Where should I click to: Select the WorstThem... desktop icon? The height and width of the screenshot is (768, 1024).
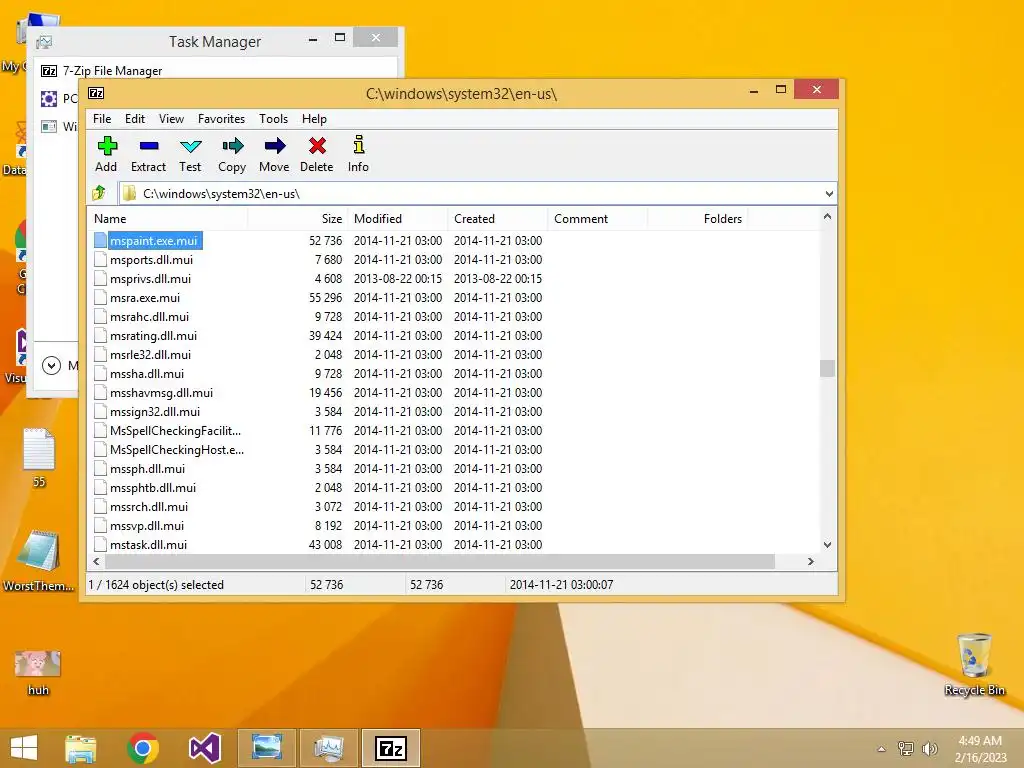point(38,560)
